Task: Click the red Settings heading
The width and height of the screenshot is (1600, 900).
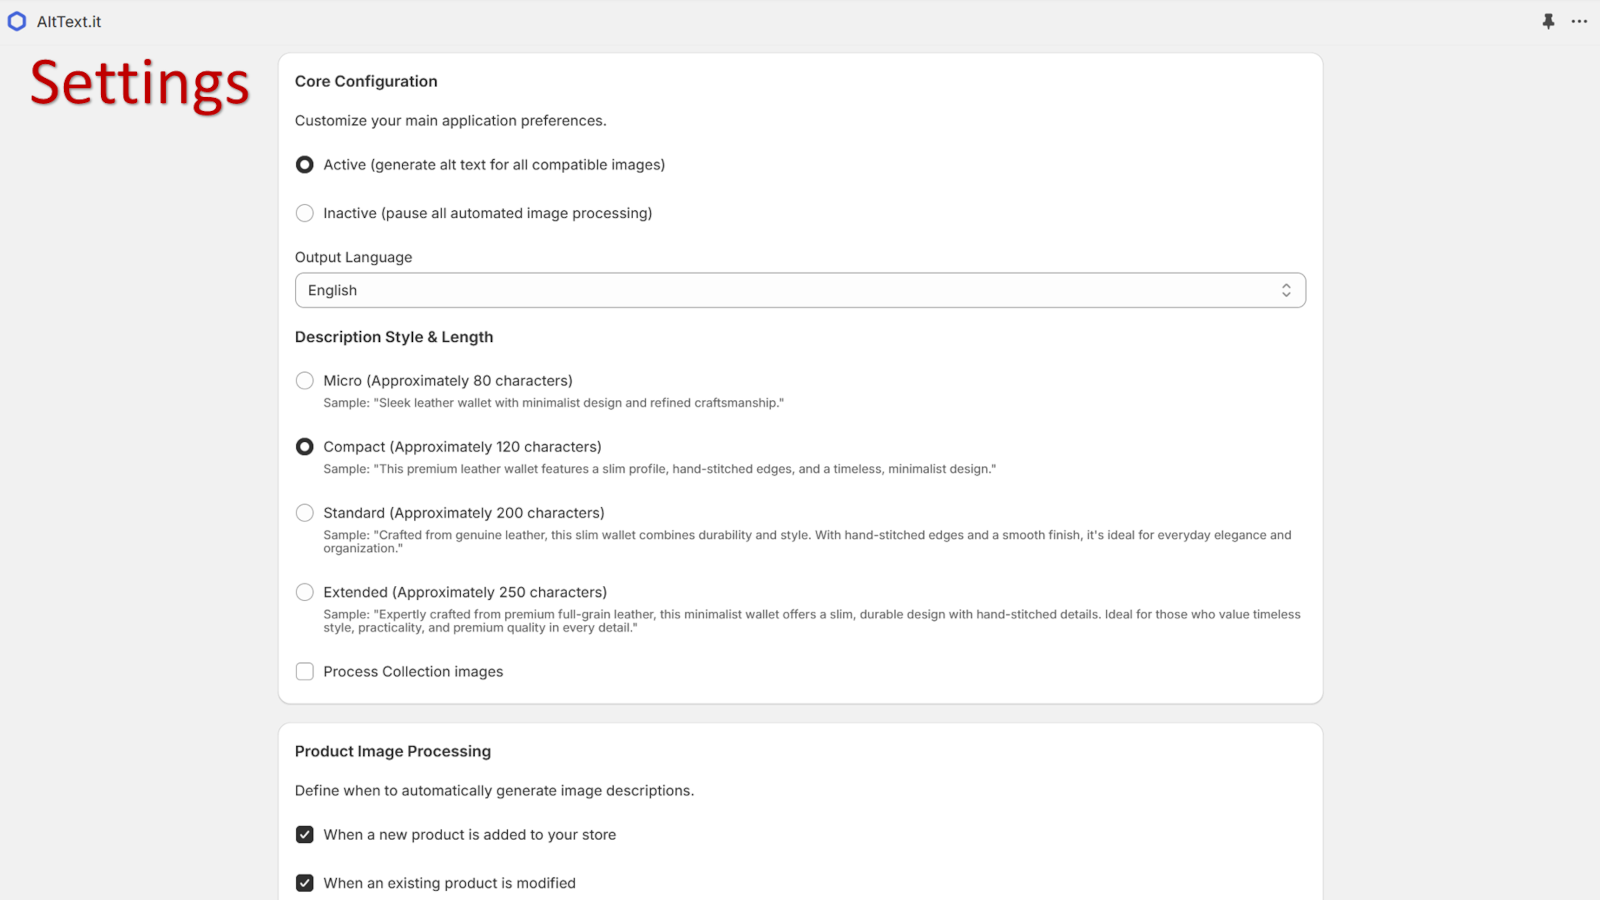Action: [140, 85]
